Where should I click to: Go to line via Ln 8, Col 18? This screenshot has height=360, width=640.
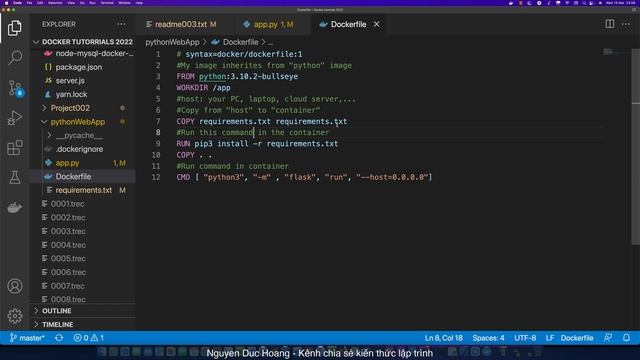point(443,338)
